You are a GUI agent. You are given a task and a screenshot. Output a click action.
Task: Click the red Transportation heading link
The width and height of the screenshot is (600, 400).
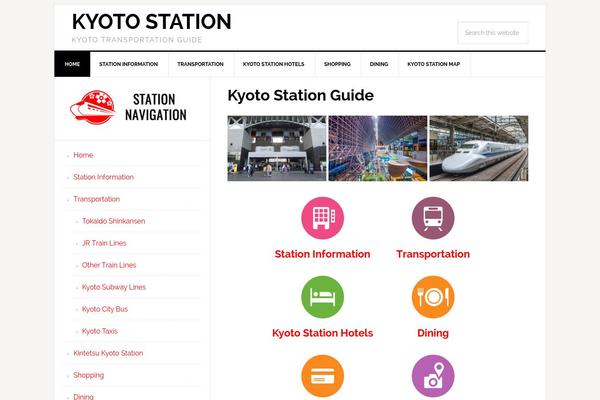(x=433, y=254)
